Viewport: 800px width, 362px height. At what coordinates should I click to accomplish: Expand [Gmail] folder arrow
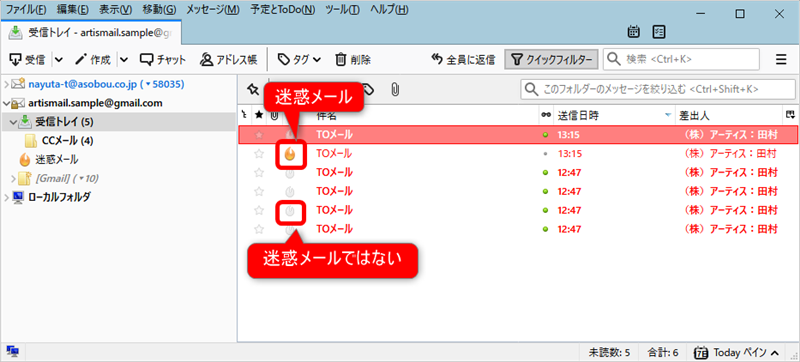[x=13, y=178]
